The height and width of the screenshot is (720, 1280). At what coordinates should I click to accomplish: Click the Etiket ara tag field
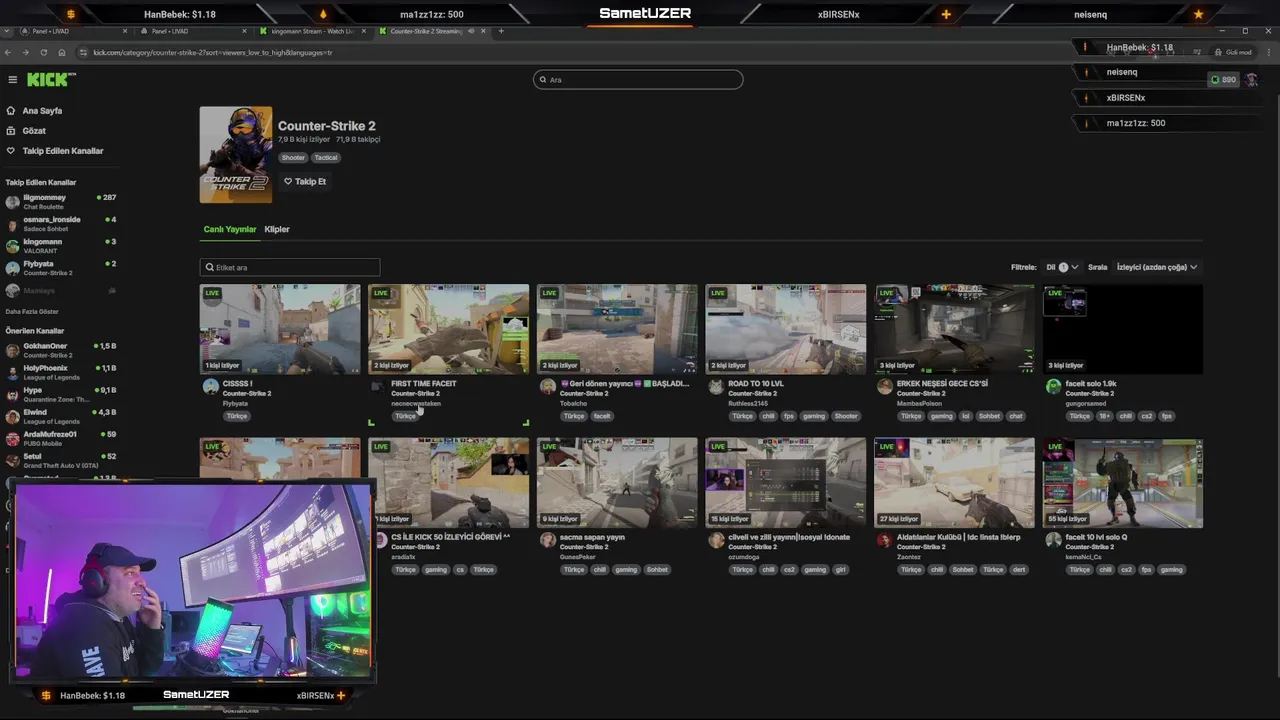pyautogui.click(x=290, y=267)
